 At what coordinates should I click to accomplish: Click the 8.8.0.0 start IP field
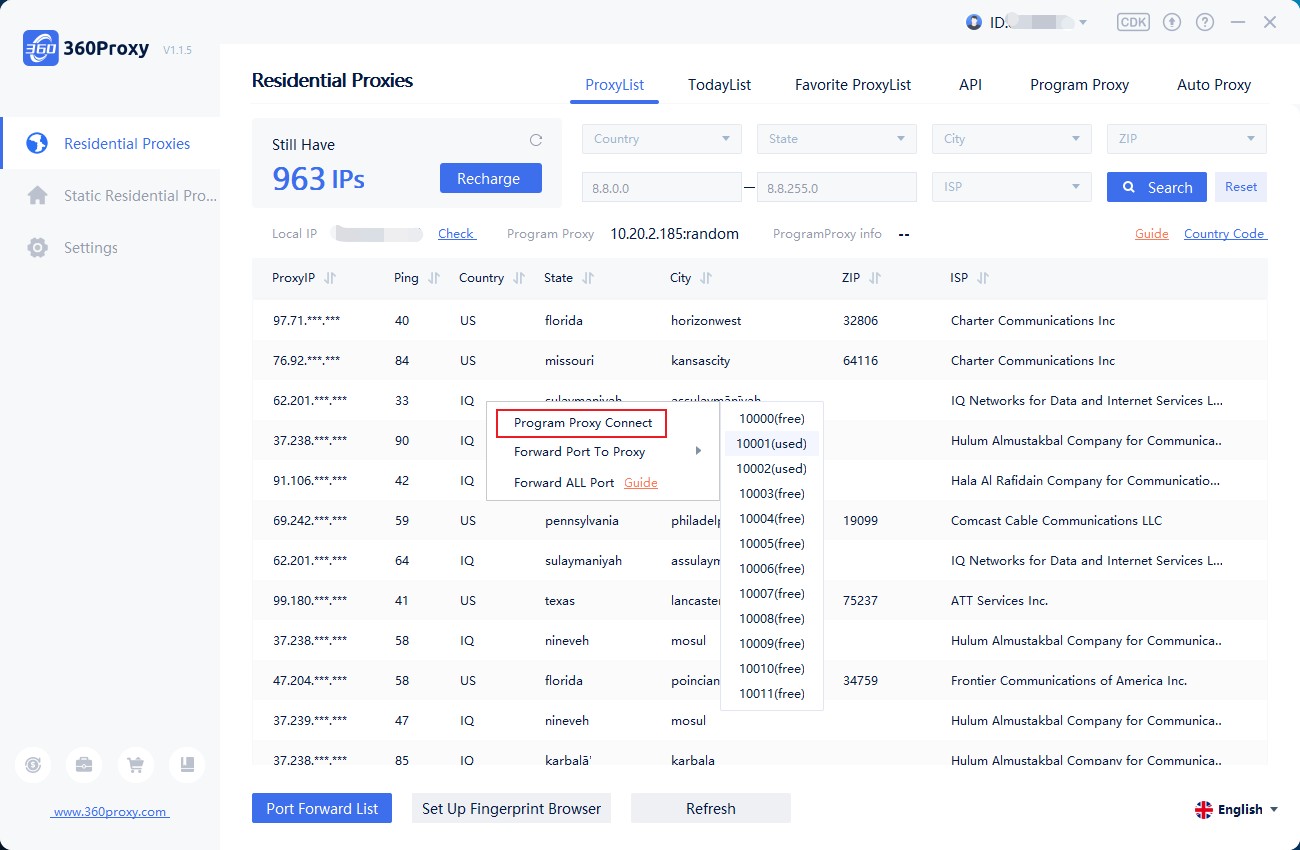coord(662,187)
